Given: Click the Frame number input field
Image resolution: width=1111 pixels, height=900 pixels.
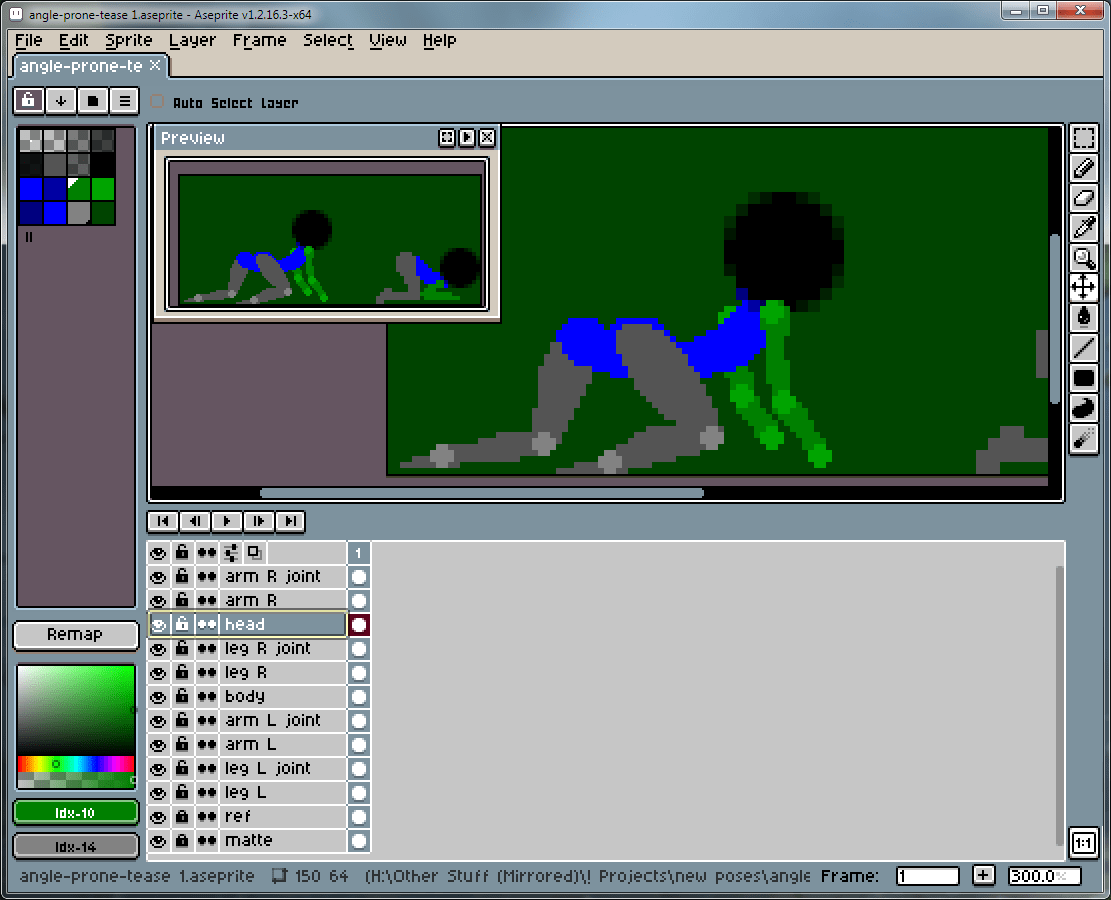Looking at the screenshot, I should tap(927, 876).
